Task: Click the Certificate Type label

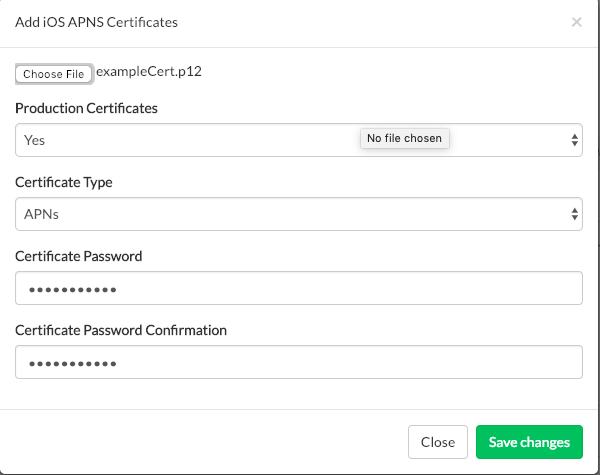Action: [x=64, y=182]
